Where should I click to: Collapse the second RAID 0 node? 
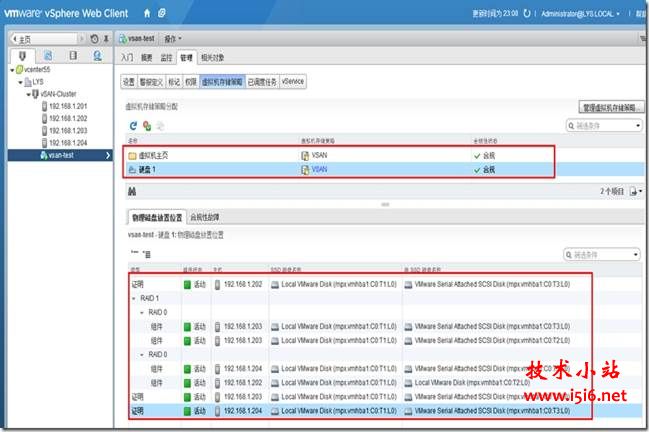pos(142,355)
